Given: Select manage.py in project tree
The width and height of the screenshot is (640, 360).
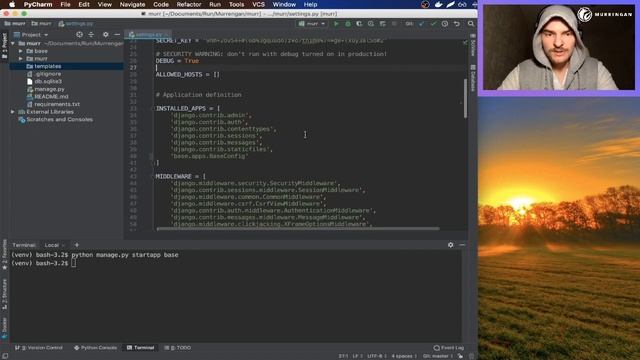Looking at the screenshot, I should pos(49,89).
